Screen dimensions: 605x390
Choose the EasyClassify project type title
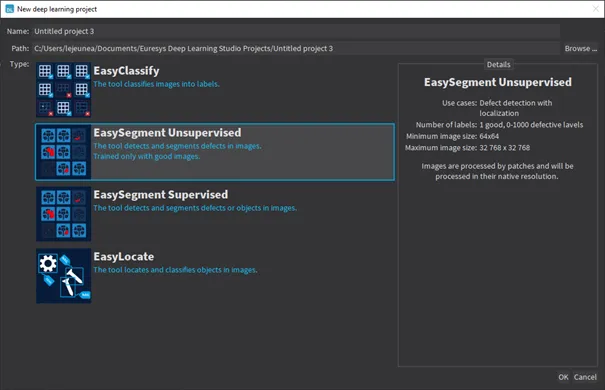(x=126, y=71)
